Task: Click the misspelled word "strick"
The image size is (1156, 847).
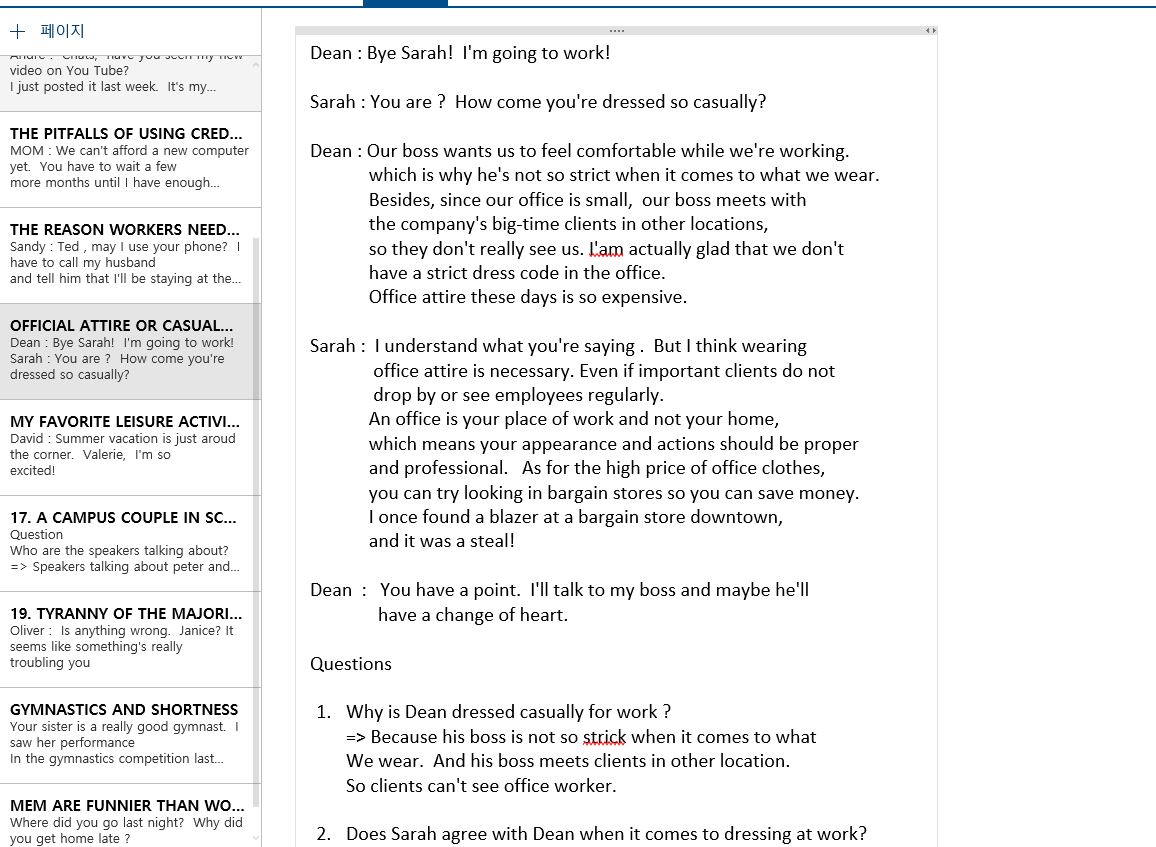Action: point(604,737)
